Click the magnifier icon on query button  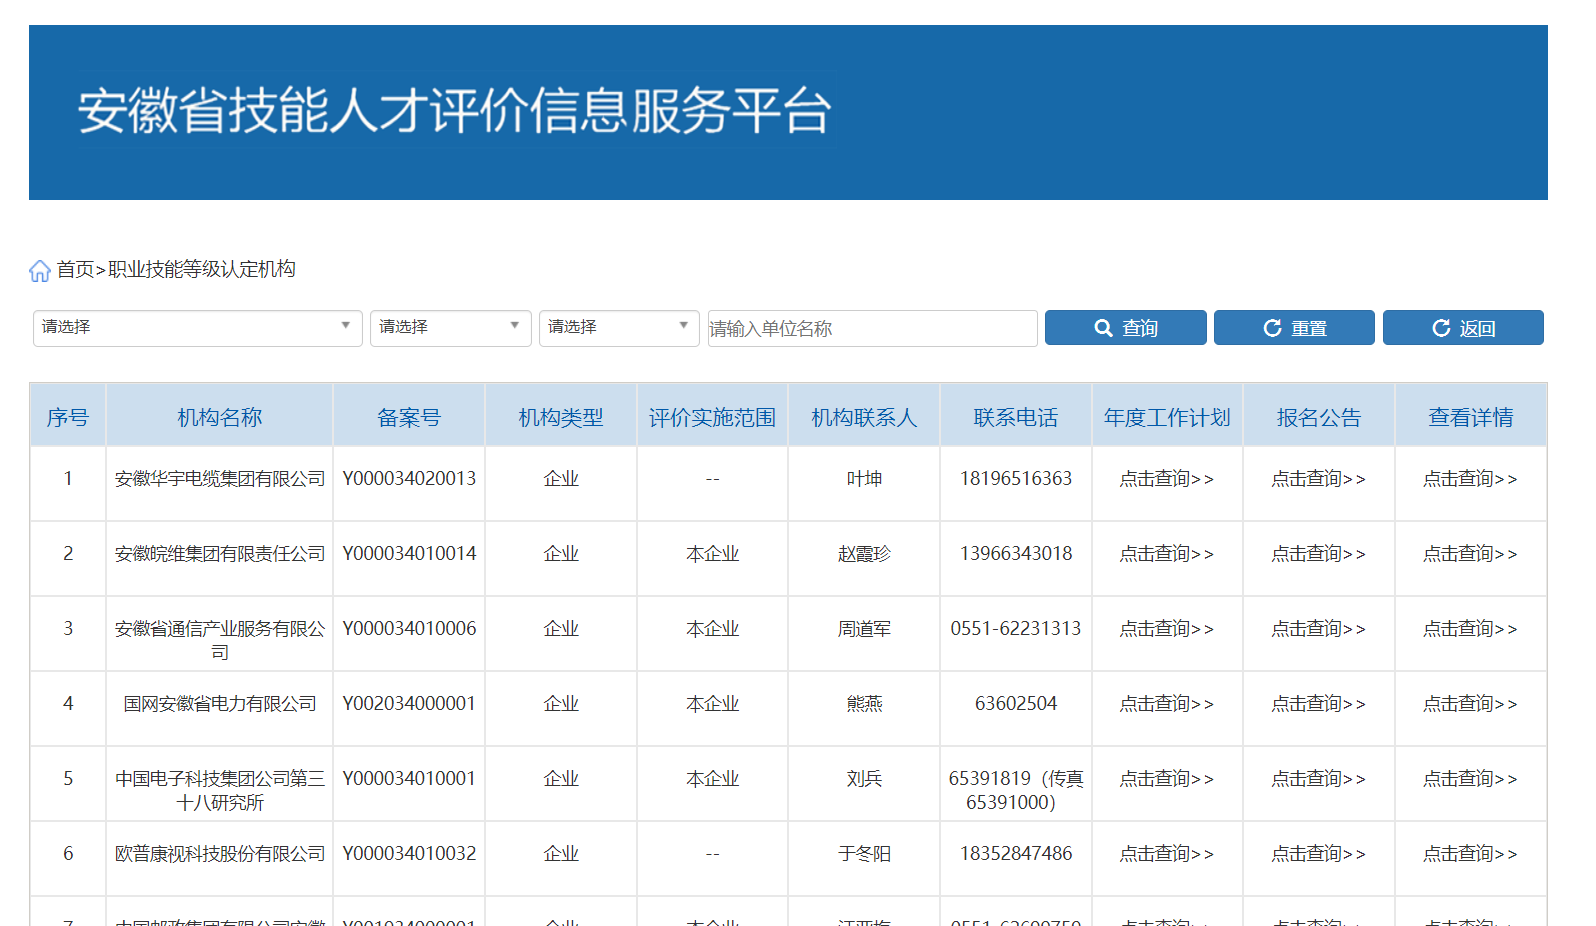(1103, 328)
